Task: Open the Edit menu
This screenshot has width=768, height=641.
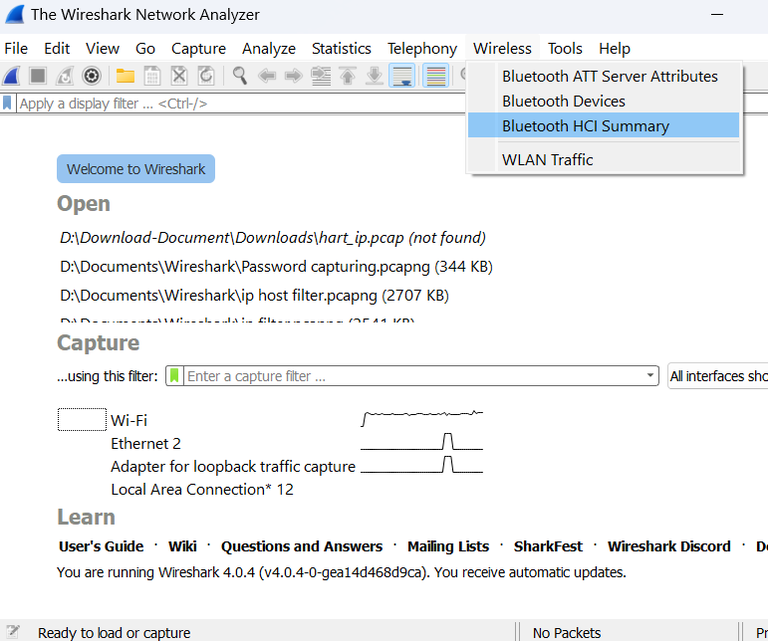Action: pos(57,48)
